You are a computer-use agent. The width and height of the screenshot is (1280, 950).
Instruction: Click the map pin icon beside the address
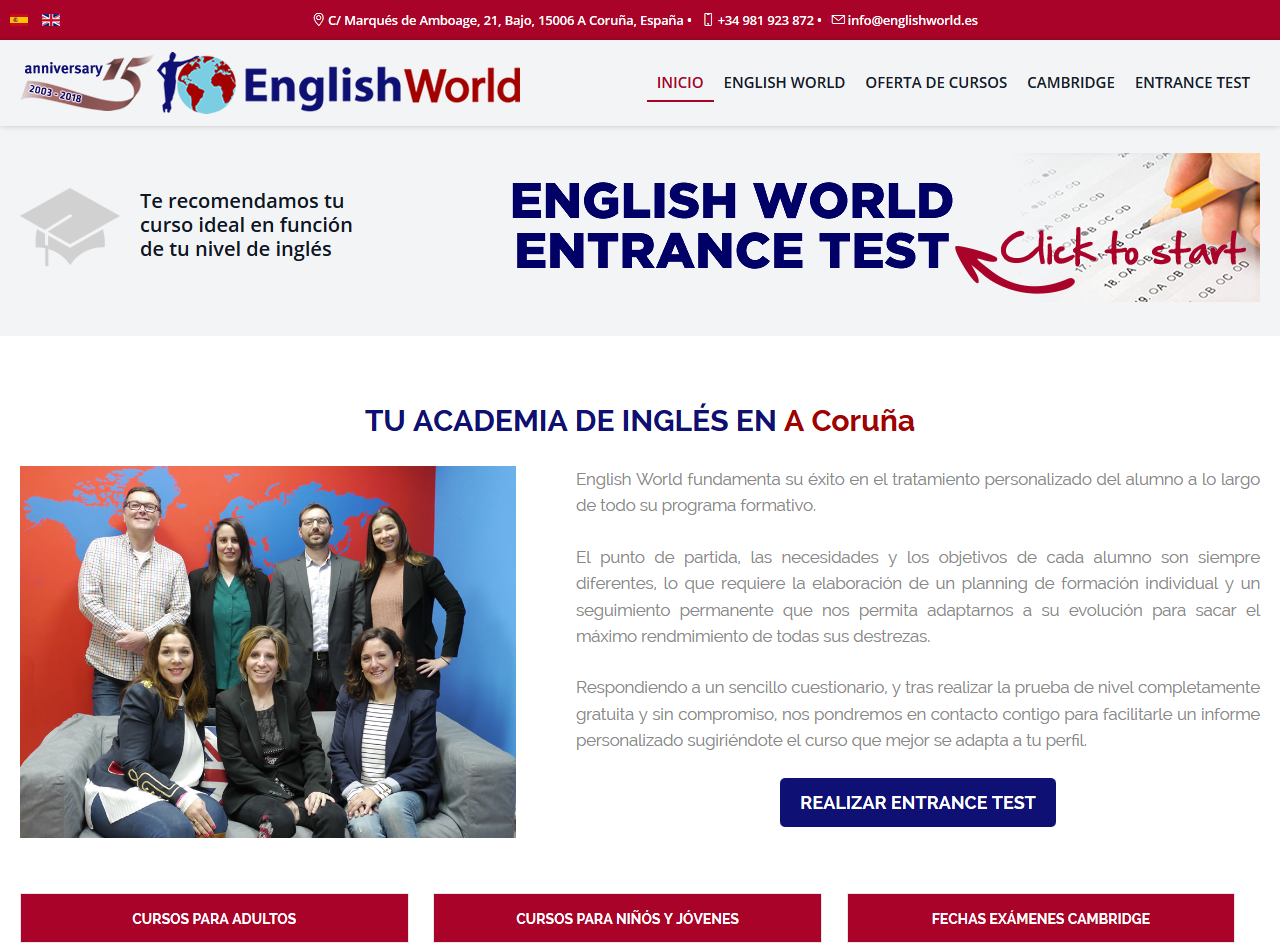click(x=318, y=20)
